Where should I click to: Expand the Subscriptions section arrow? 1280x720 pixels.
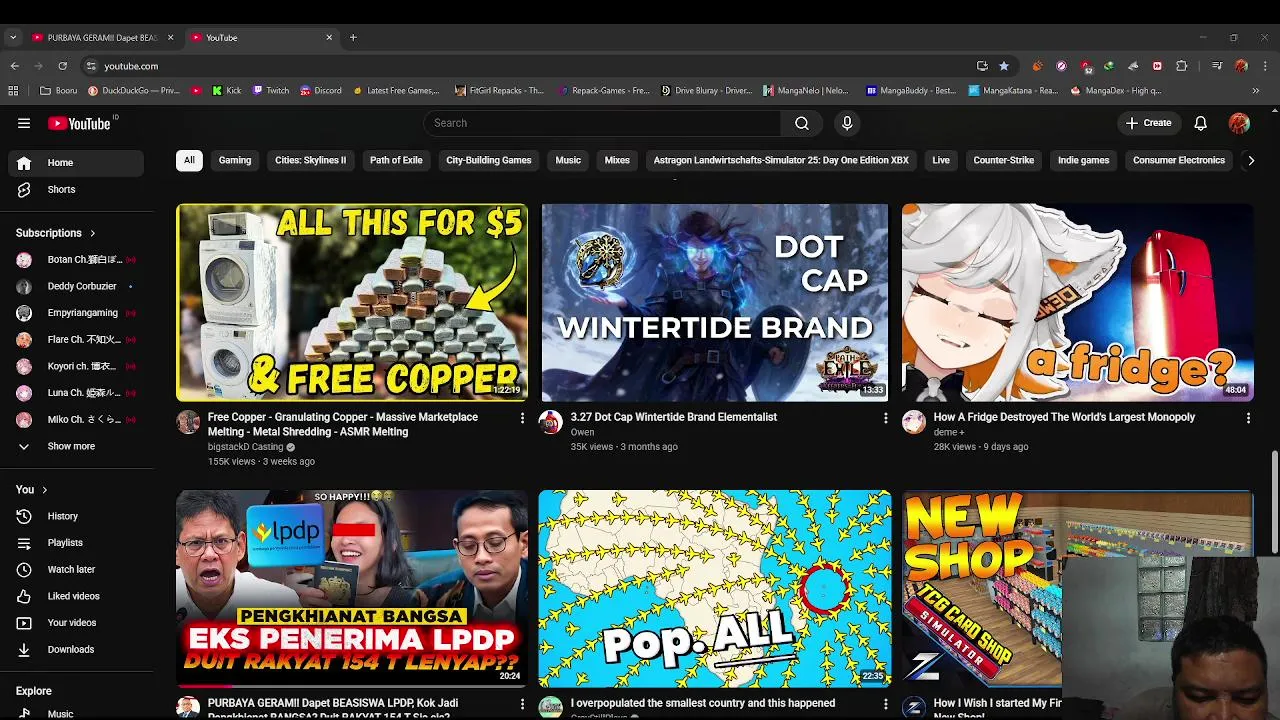pos(93,233)
